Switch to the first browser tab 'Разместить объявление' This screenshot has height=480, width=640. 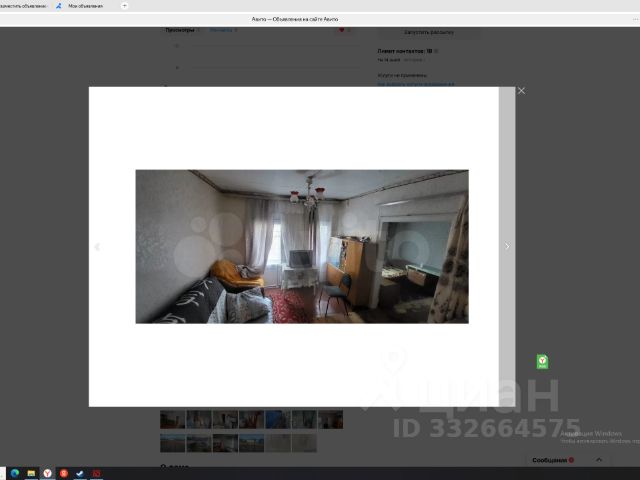(23, 6)
